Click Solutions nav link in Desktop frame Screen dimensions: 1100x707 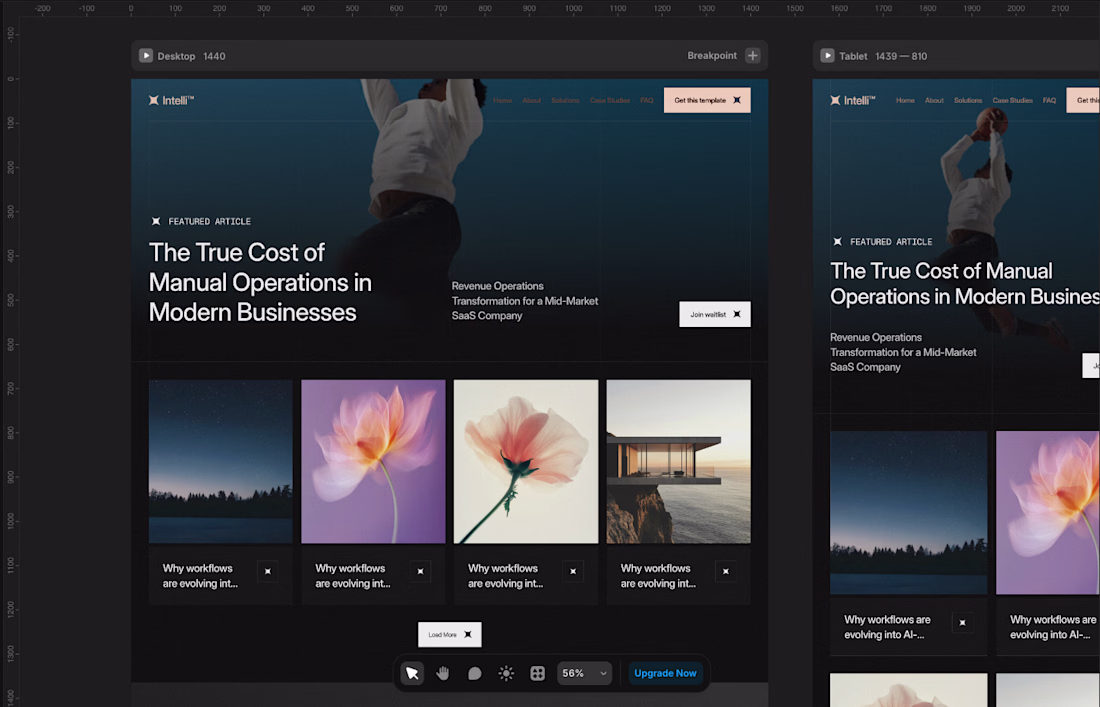[565, 100]
